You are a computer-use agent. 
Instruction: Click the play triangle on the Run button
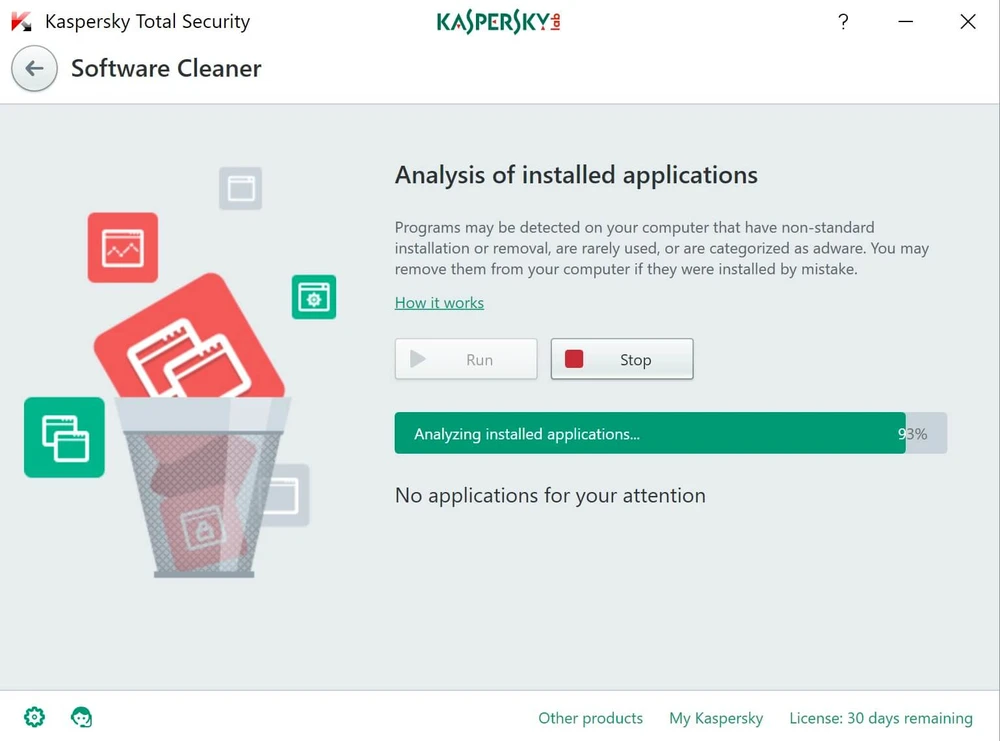[420, 359]
